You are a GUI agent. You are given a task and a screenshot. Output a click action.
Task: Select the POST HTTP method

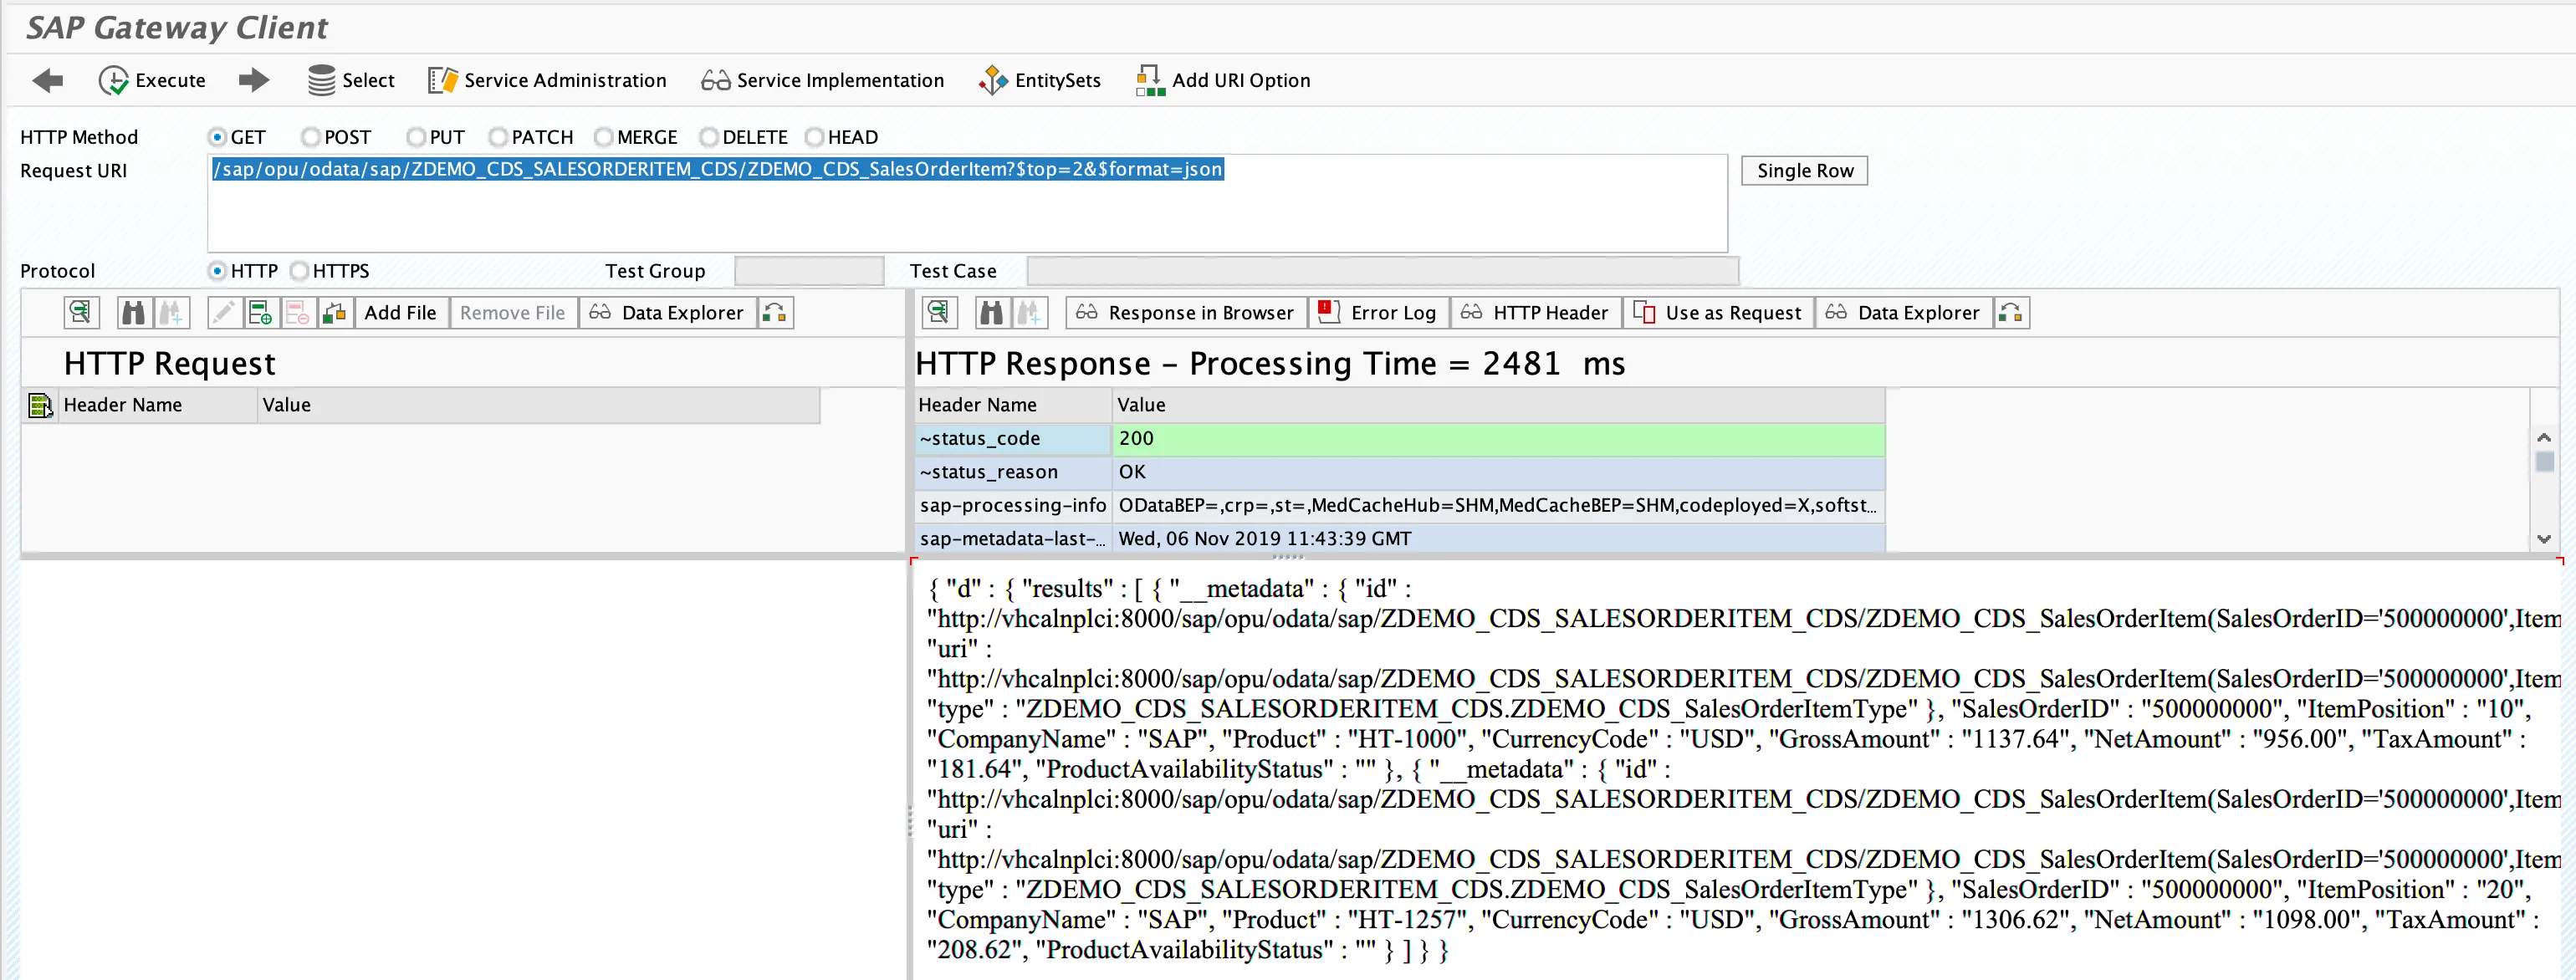pyautogui.click(x=311, y=137)
